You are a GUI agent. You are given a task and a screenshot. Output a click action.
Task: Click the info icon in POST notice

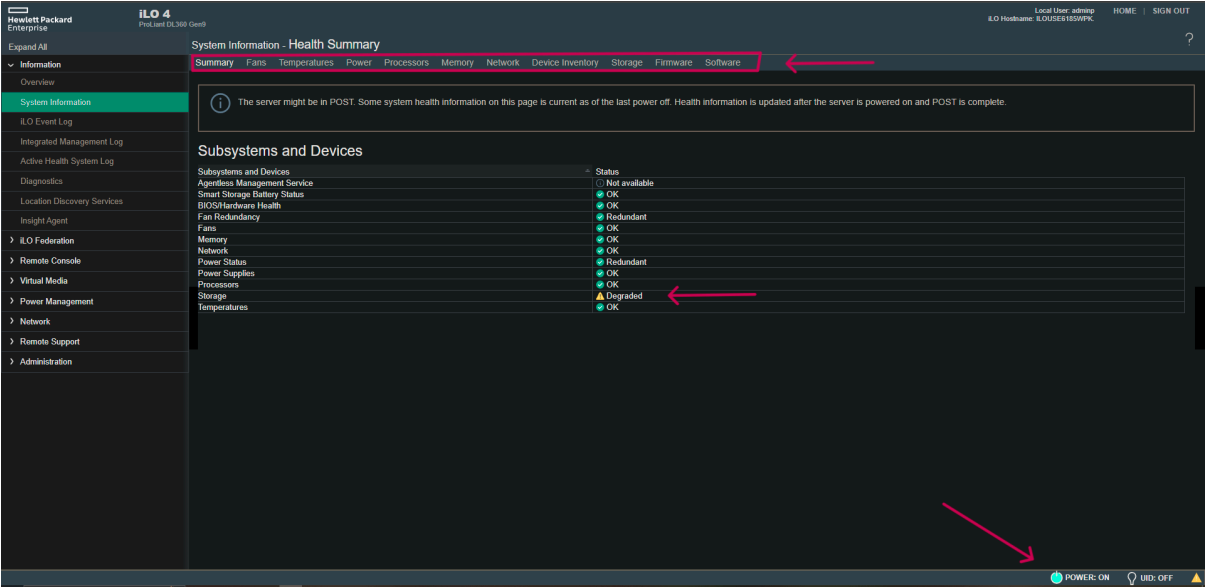point(220,103)
